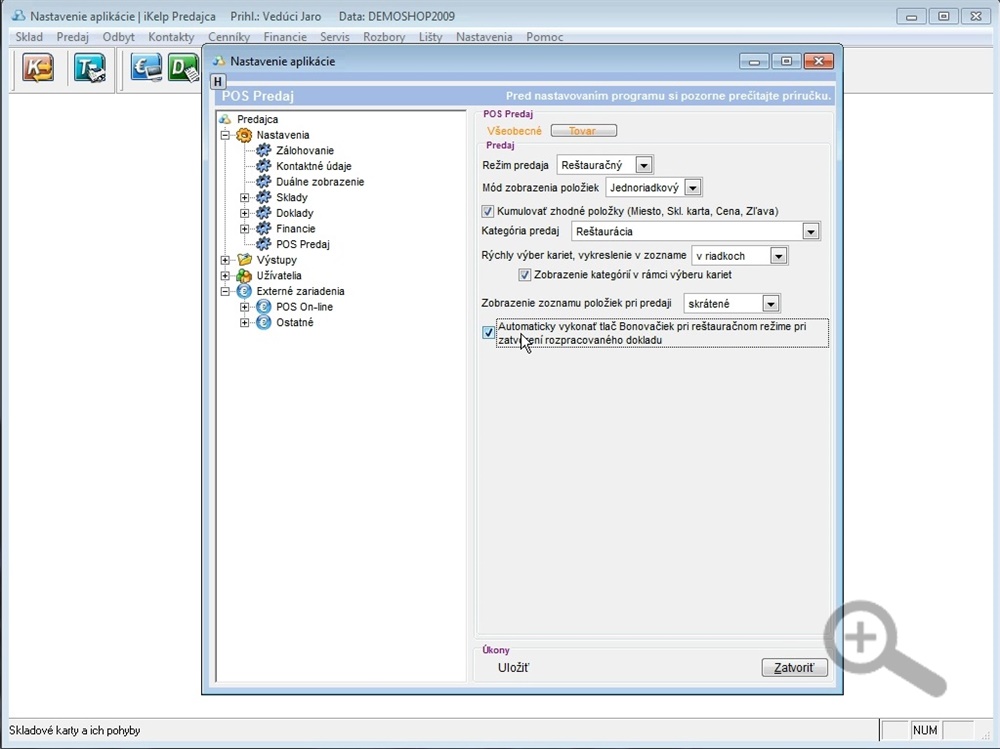The image size is (1000, 749).
Task: Select the Výstupy folder icon in tree
Action: tap(245, 260)
